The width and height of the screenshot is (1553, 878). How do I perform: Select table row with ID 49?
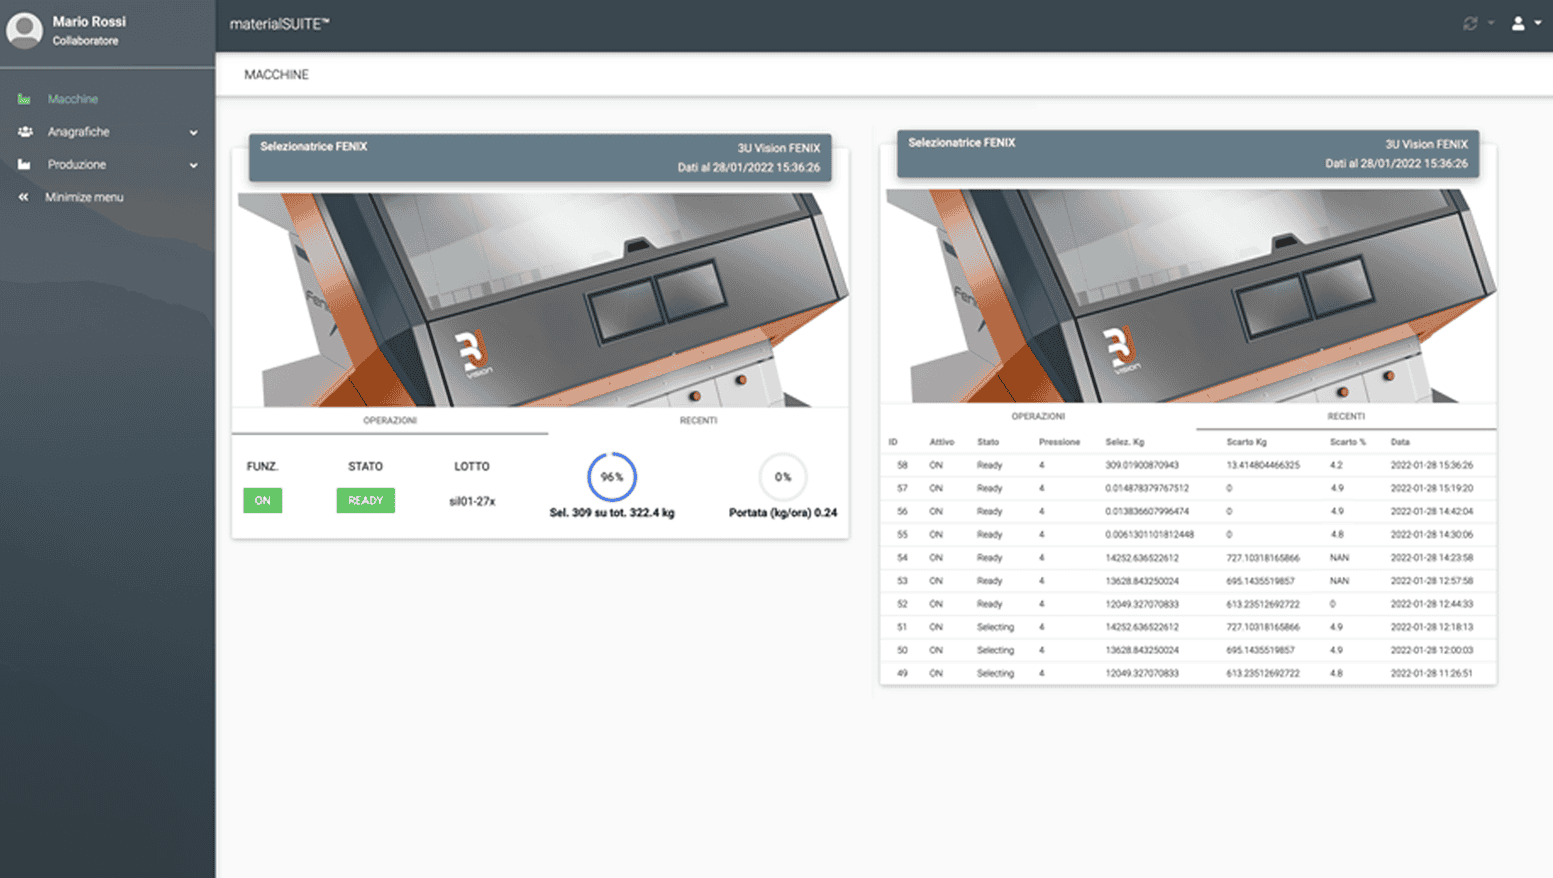tap(1188, 673)
